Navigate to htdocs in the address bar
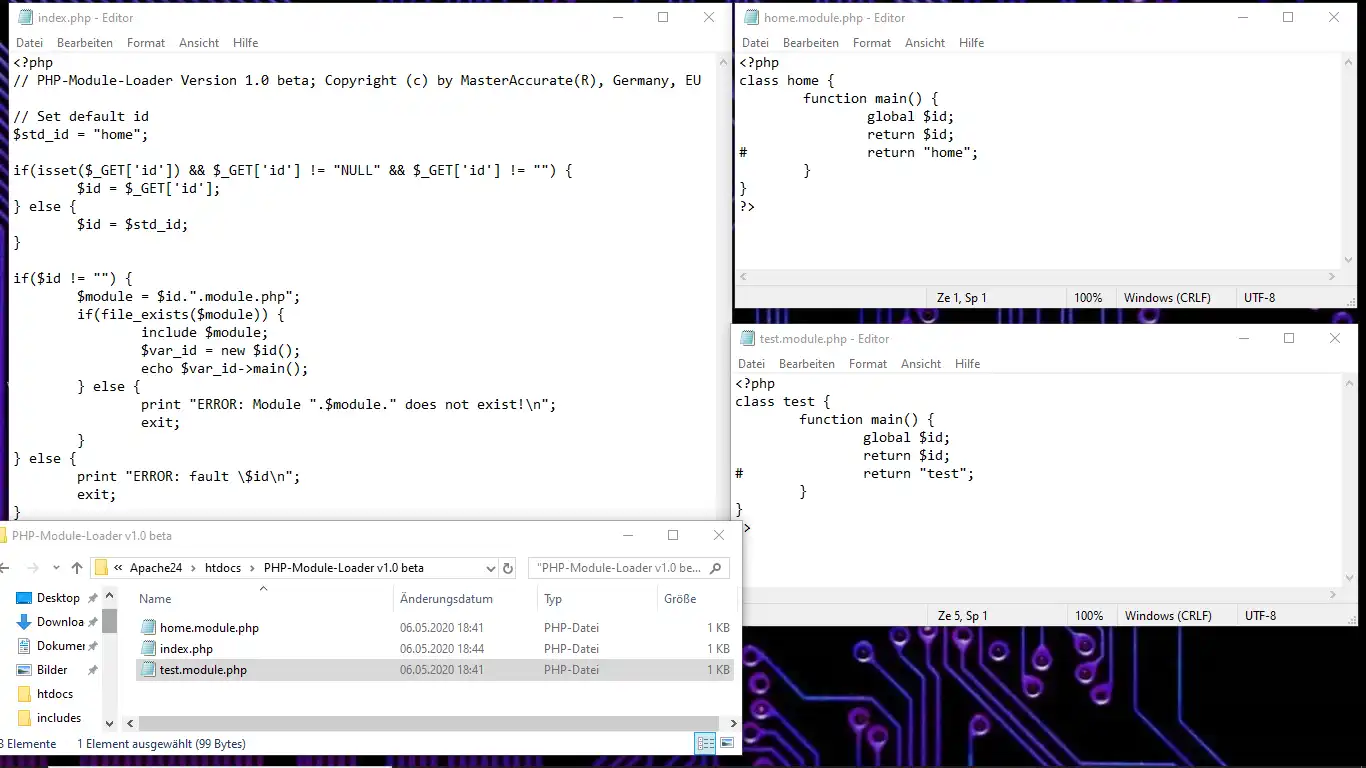The height and width of the screenshot is (768, 1366). click(223, 568)
